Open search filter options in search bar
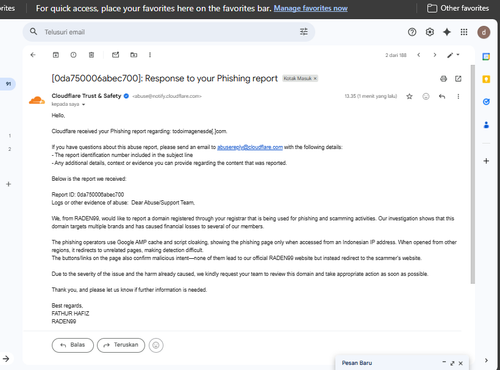Viewport: 500px width, 370px height. click(x=304, y=32)
